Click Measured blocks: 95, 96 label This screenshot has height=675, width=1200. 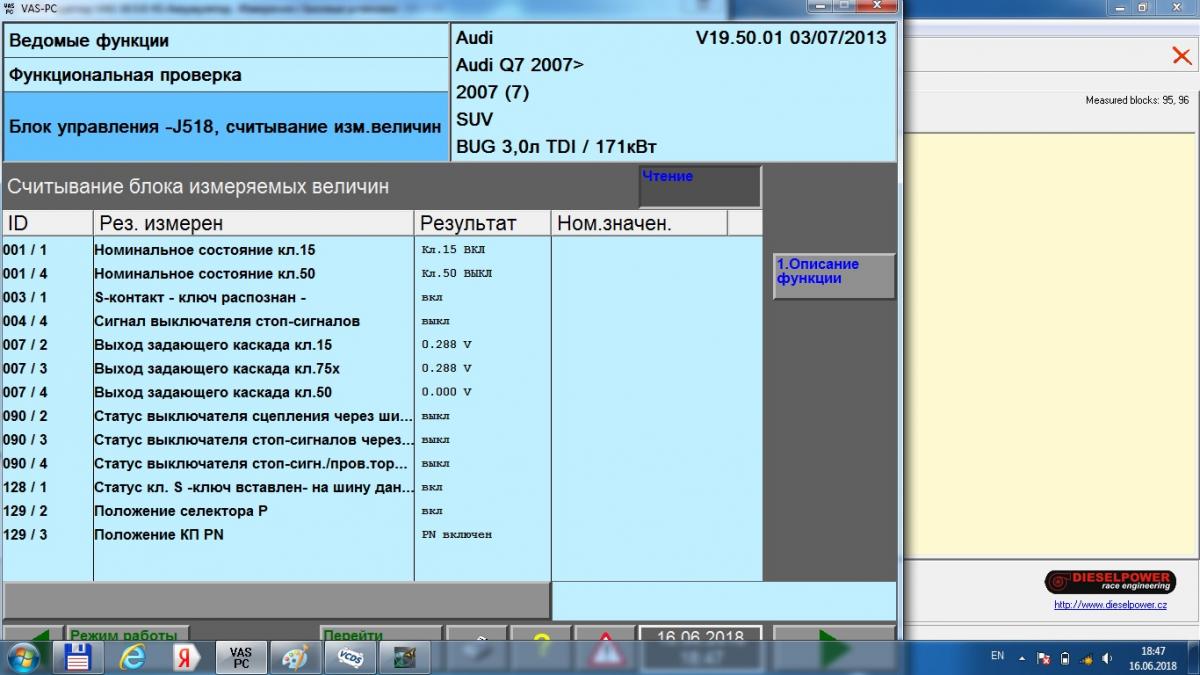point(1137,100)
